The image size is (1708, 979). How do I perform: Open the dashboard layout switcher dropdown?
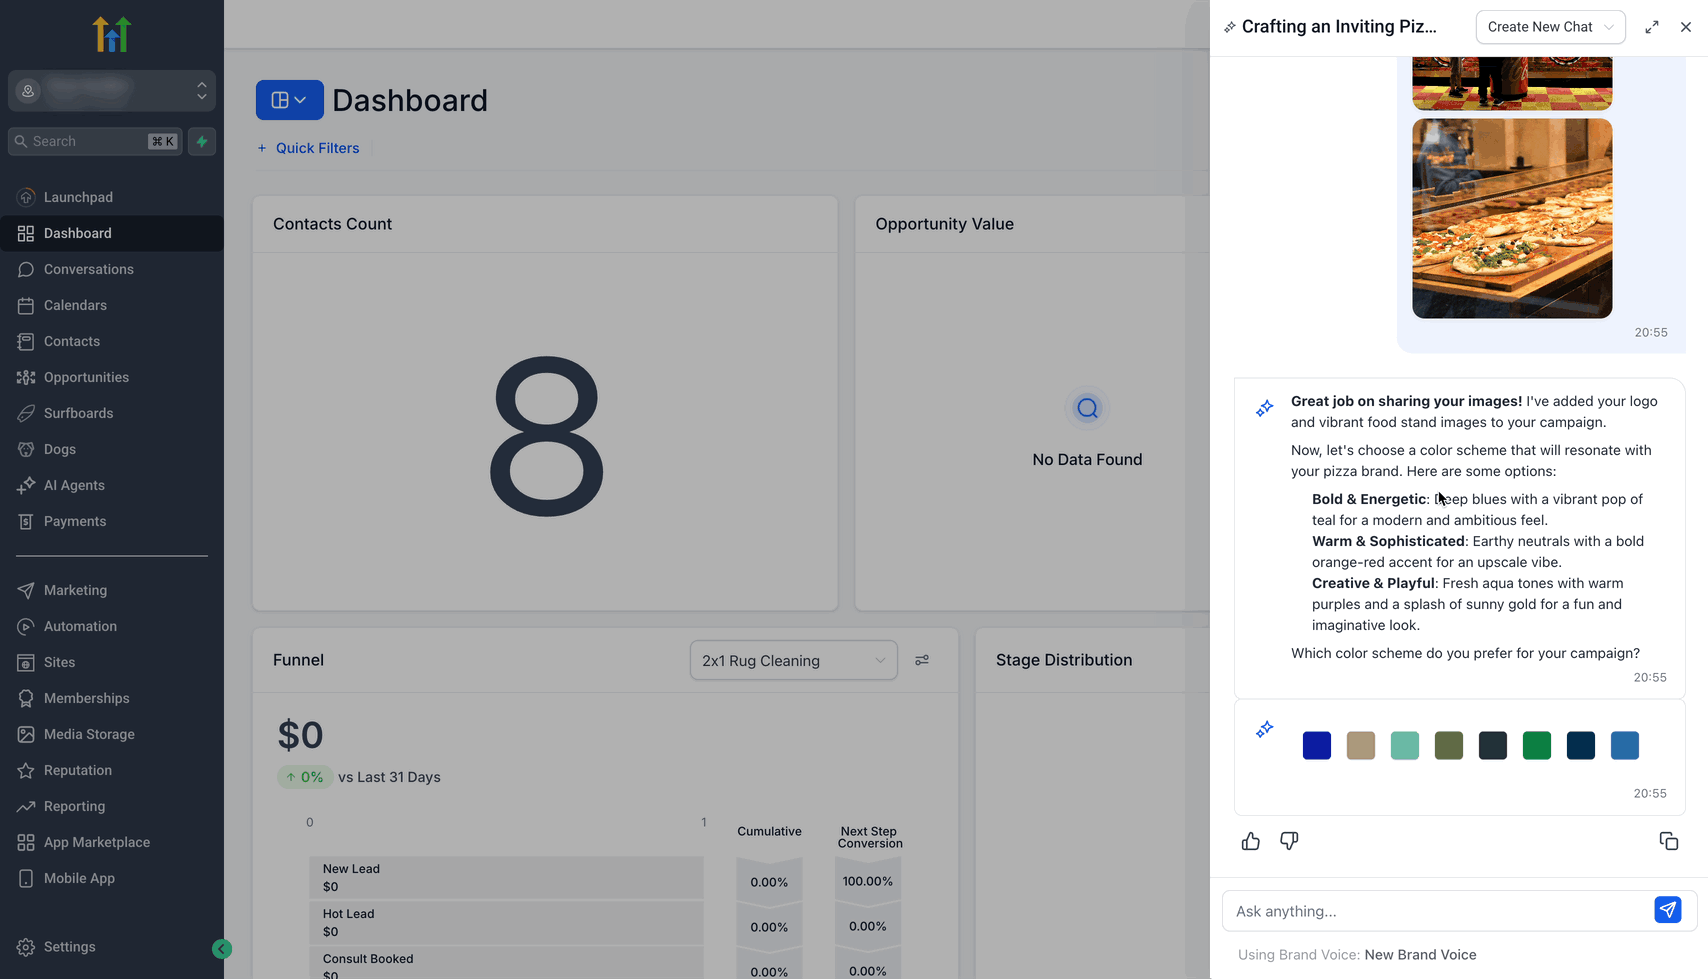tap(289, 100)
